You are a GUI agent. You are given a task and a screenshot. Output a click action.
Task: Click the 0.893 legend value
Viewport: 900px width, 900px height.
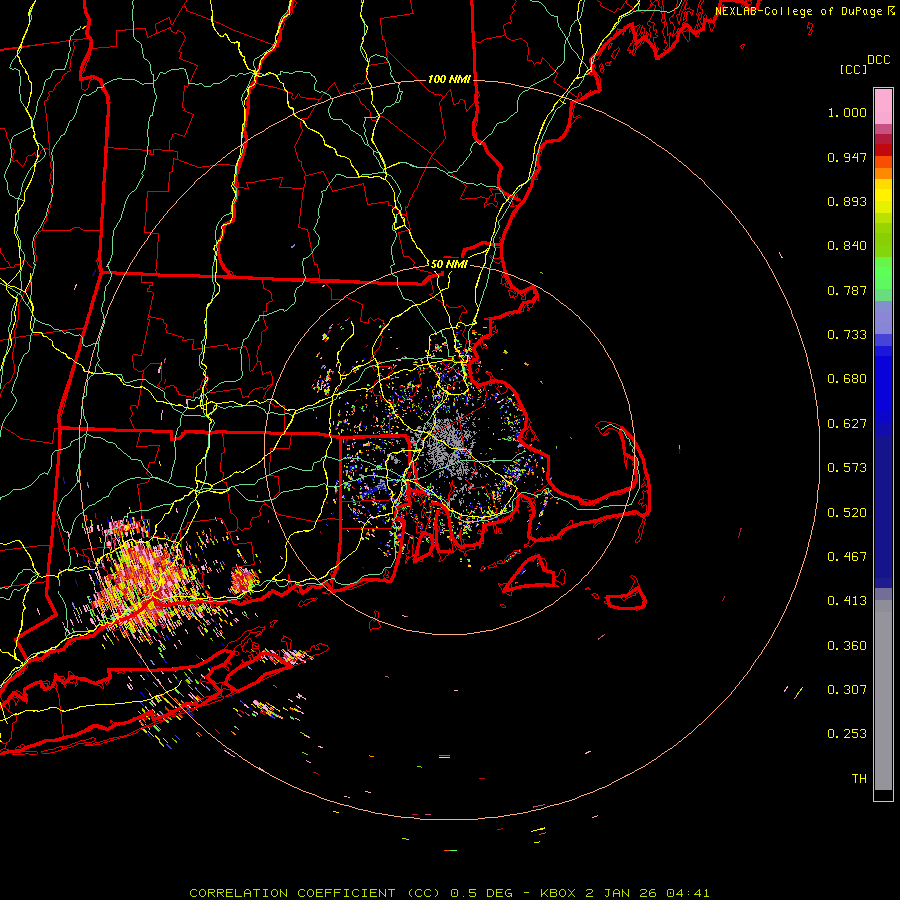847,201
